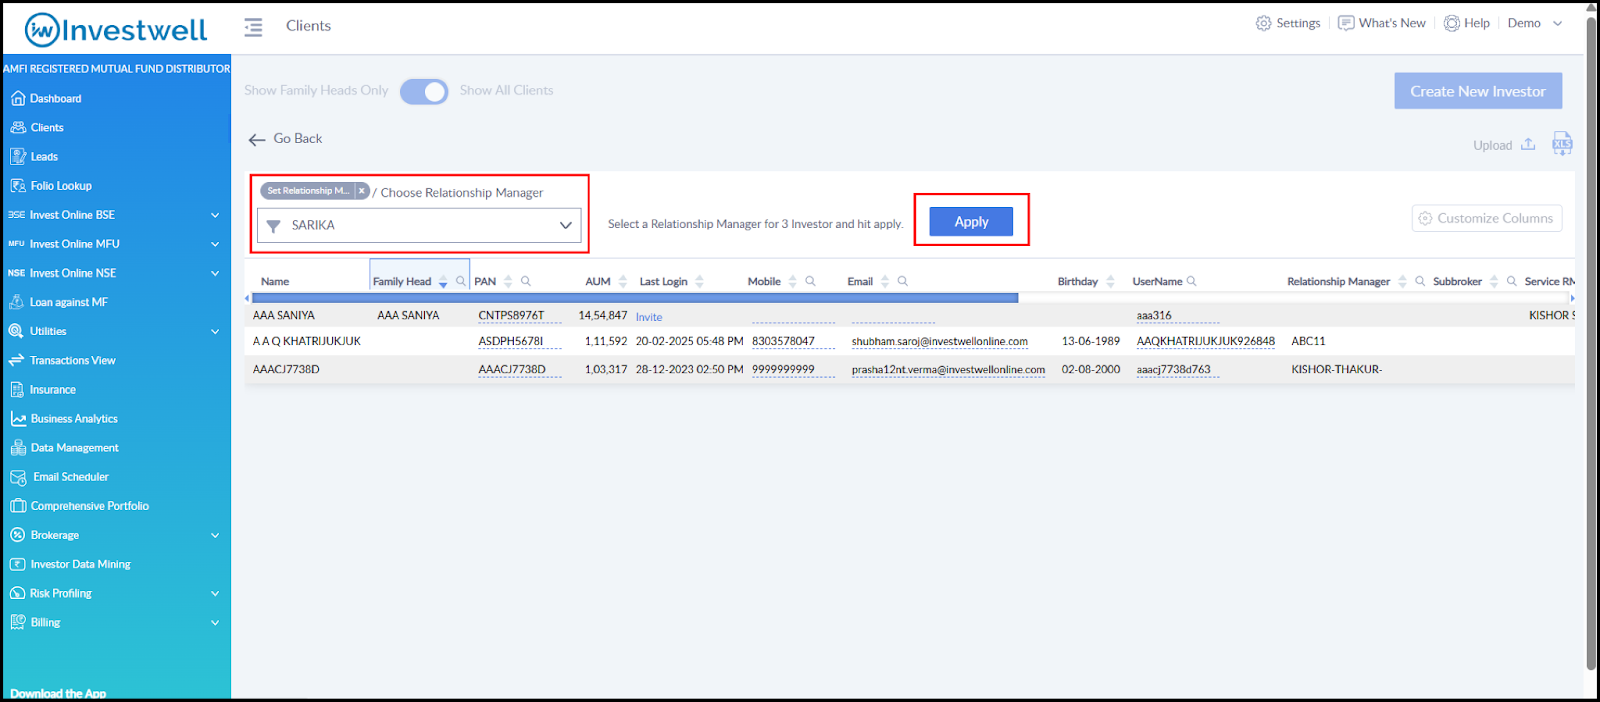Click PAN ASDPH5678I
Image resolution: width=1600 pixels, height=702 pixels.
tap(511, 341)
